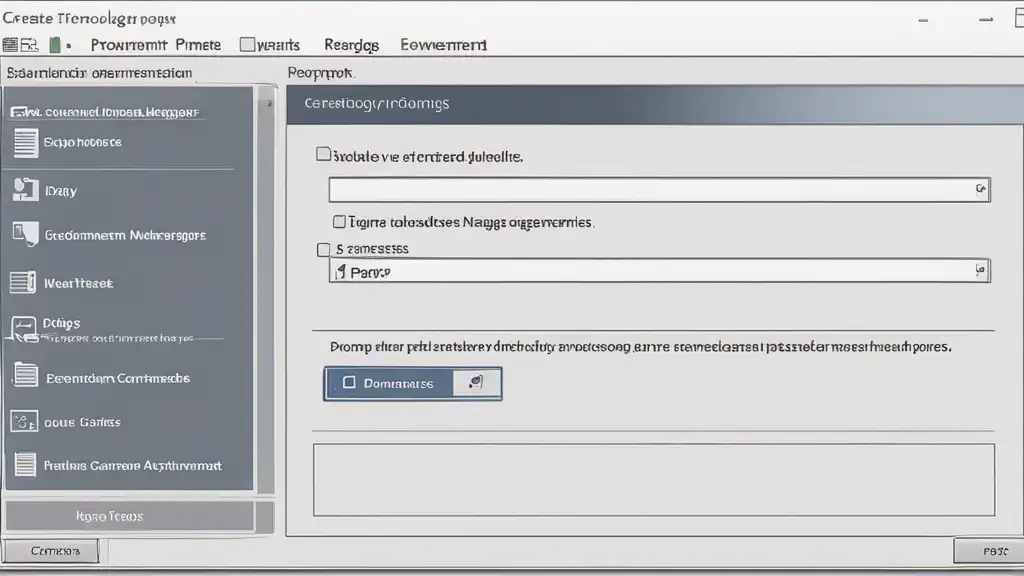Click the sidebar header 'Ewl couemel tonoen'
Screen dimensions: 1024x576
[104, 112]
